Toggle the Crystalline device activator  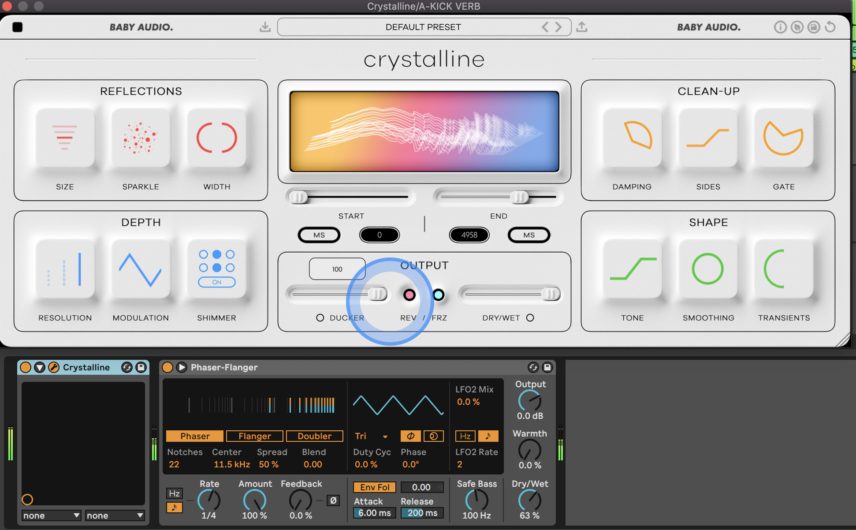[25, 367]
